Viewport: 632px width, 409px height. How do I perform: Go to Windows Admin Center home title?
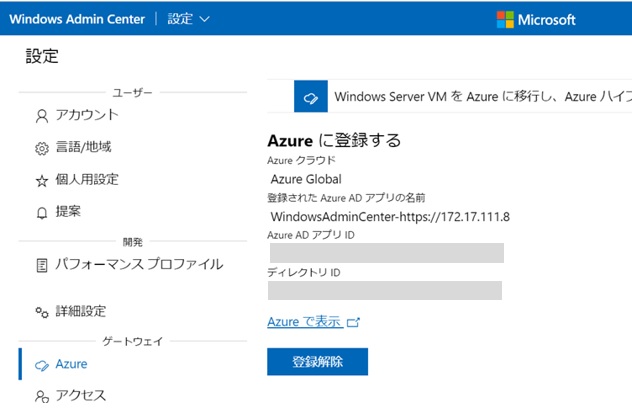(76, 19)
